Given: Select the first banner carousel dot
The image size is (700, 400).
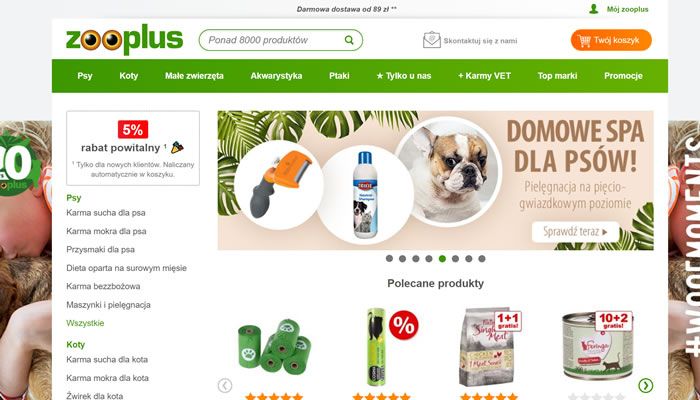Looking at the screenshot, I should click(x=389, y=258).
